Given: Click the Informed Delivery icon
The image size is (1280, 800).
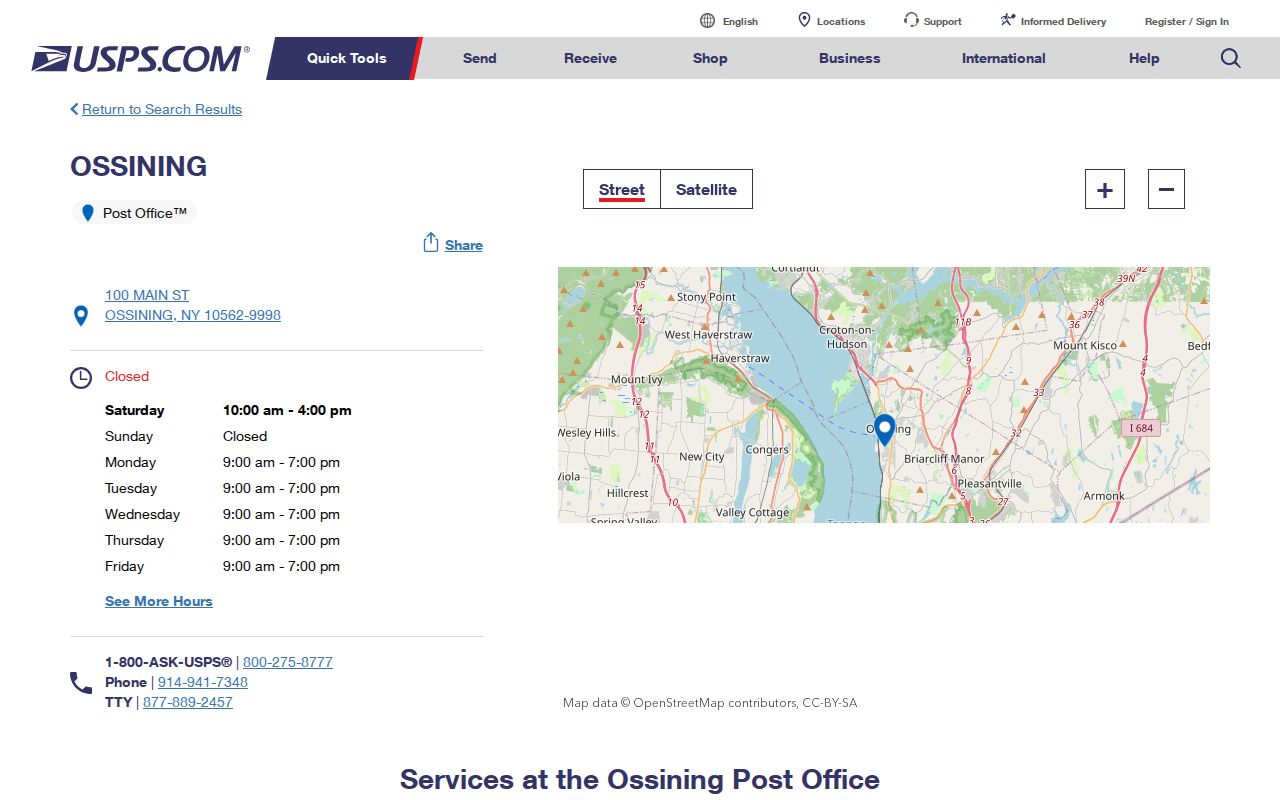Looking at the screenshot, I should click(1008, 20).
